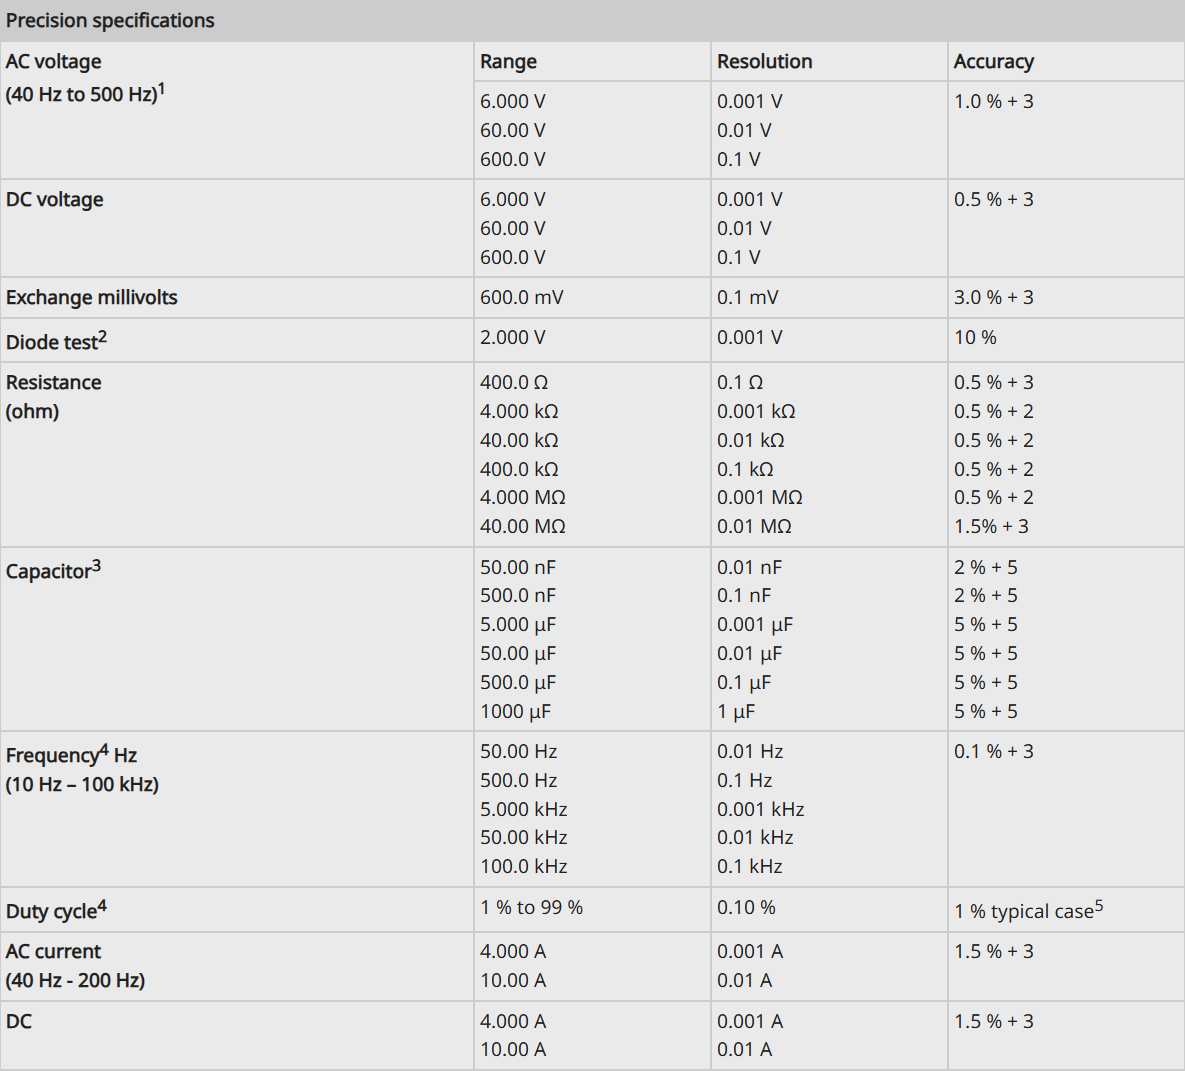
Task: Select the Accuracy column header
Action: [993, 62]
